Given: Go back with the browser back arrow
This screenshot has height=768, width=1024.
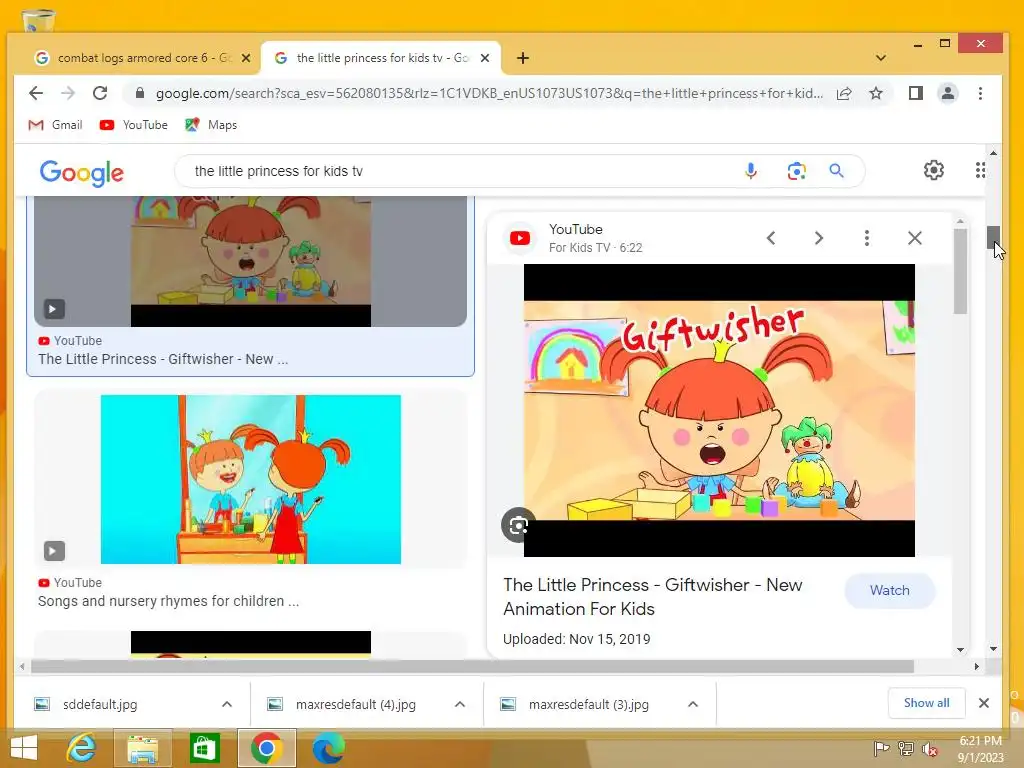Looking at the screenshot, I should pos(36,93).
